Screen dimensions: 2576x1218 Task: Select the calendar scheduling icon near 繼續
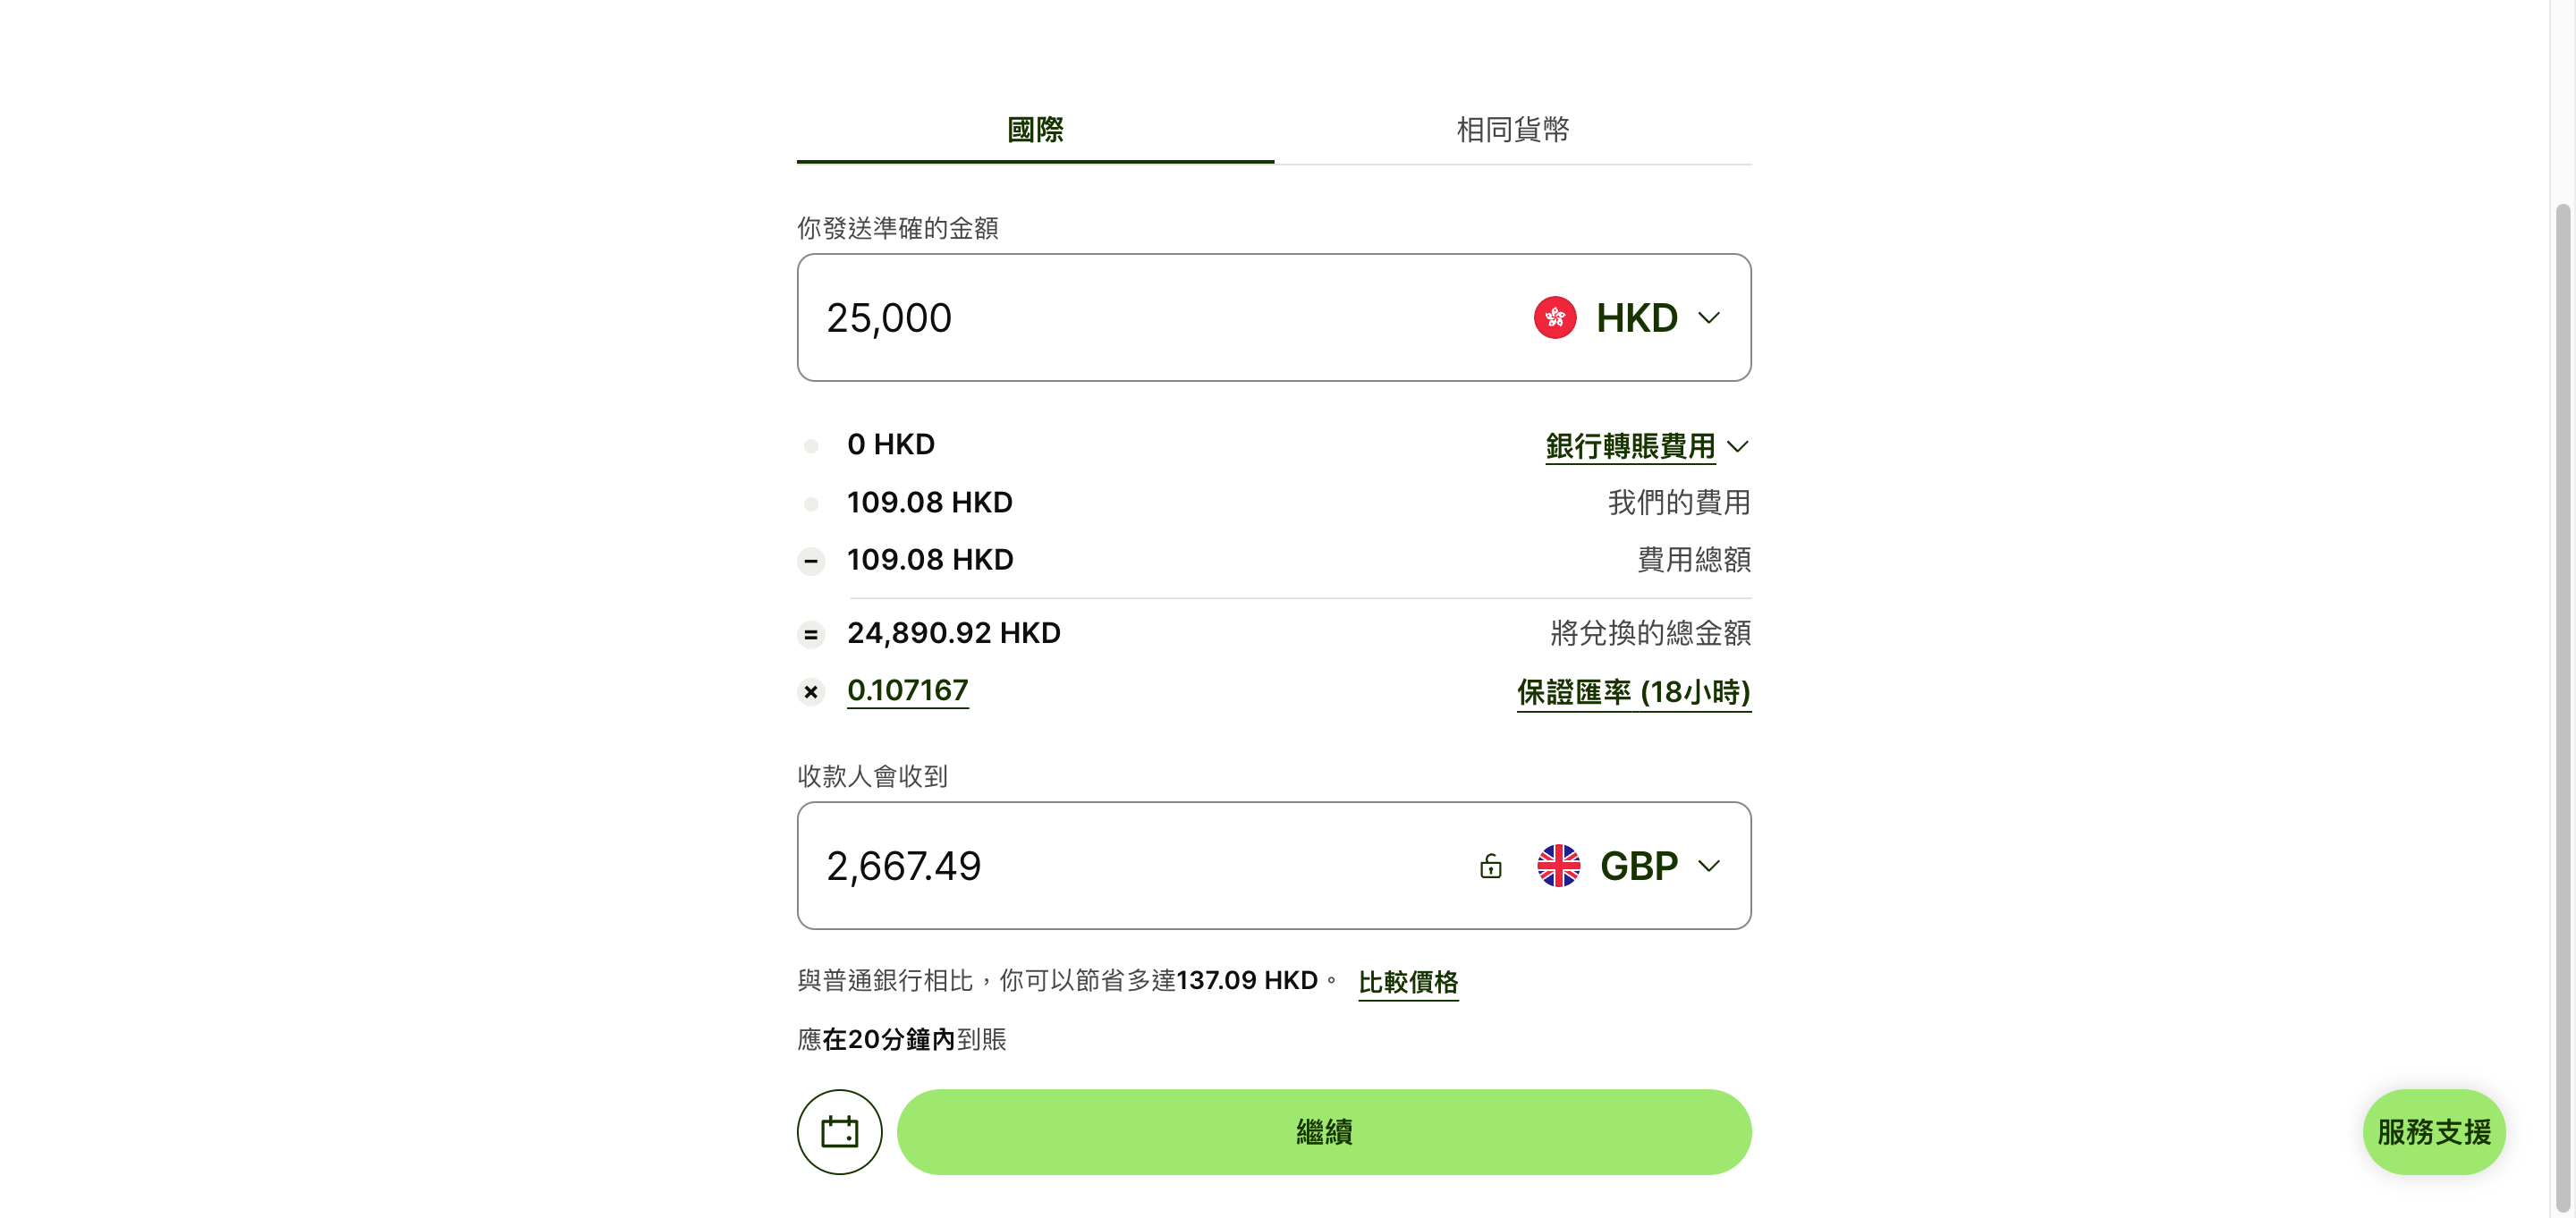tap(839, 1131)
